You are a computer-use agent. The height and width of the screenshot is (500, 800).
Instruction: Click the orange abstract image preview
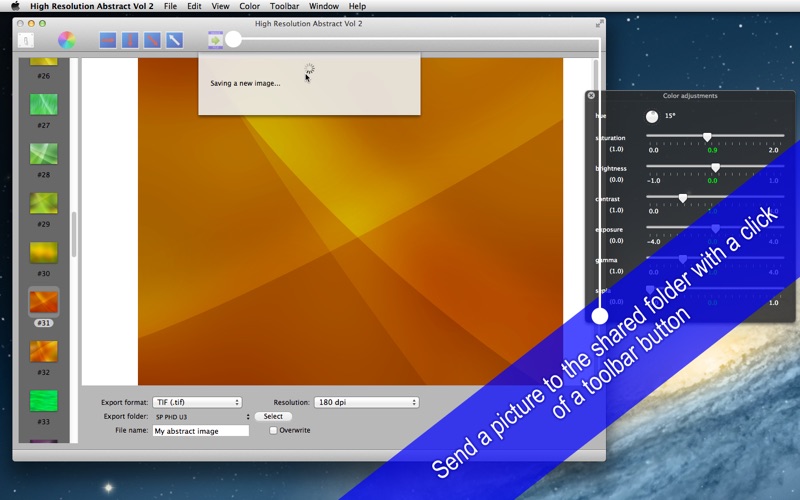click(x=350, y=221)
